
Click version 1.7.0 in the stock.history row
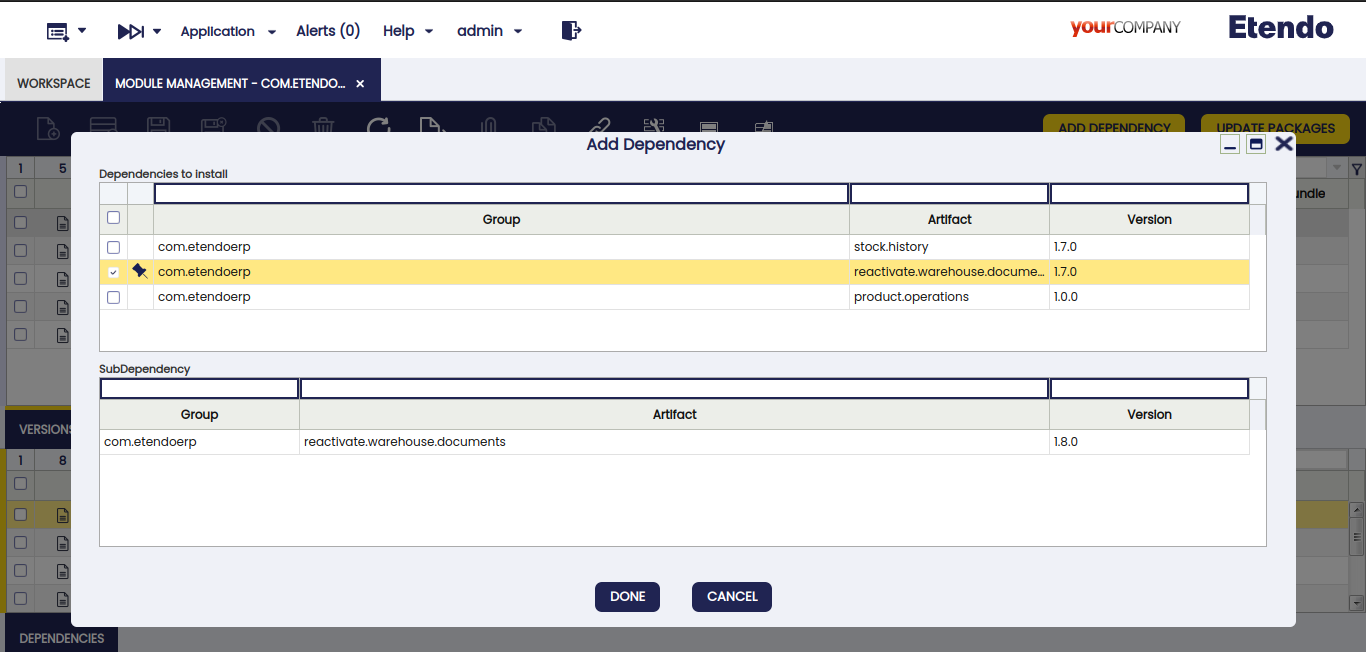click(x=1149, y=247)
